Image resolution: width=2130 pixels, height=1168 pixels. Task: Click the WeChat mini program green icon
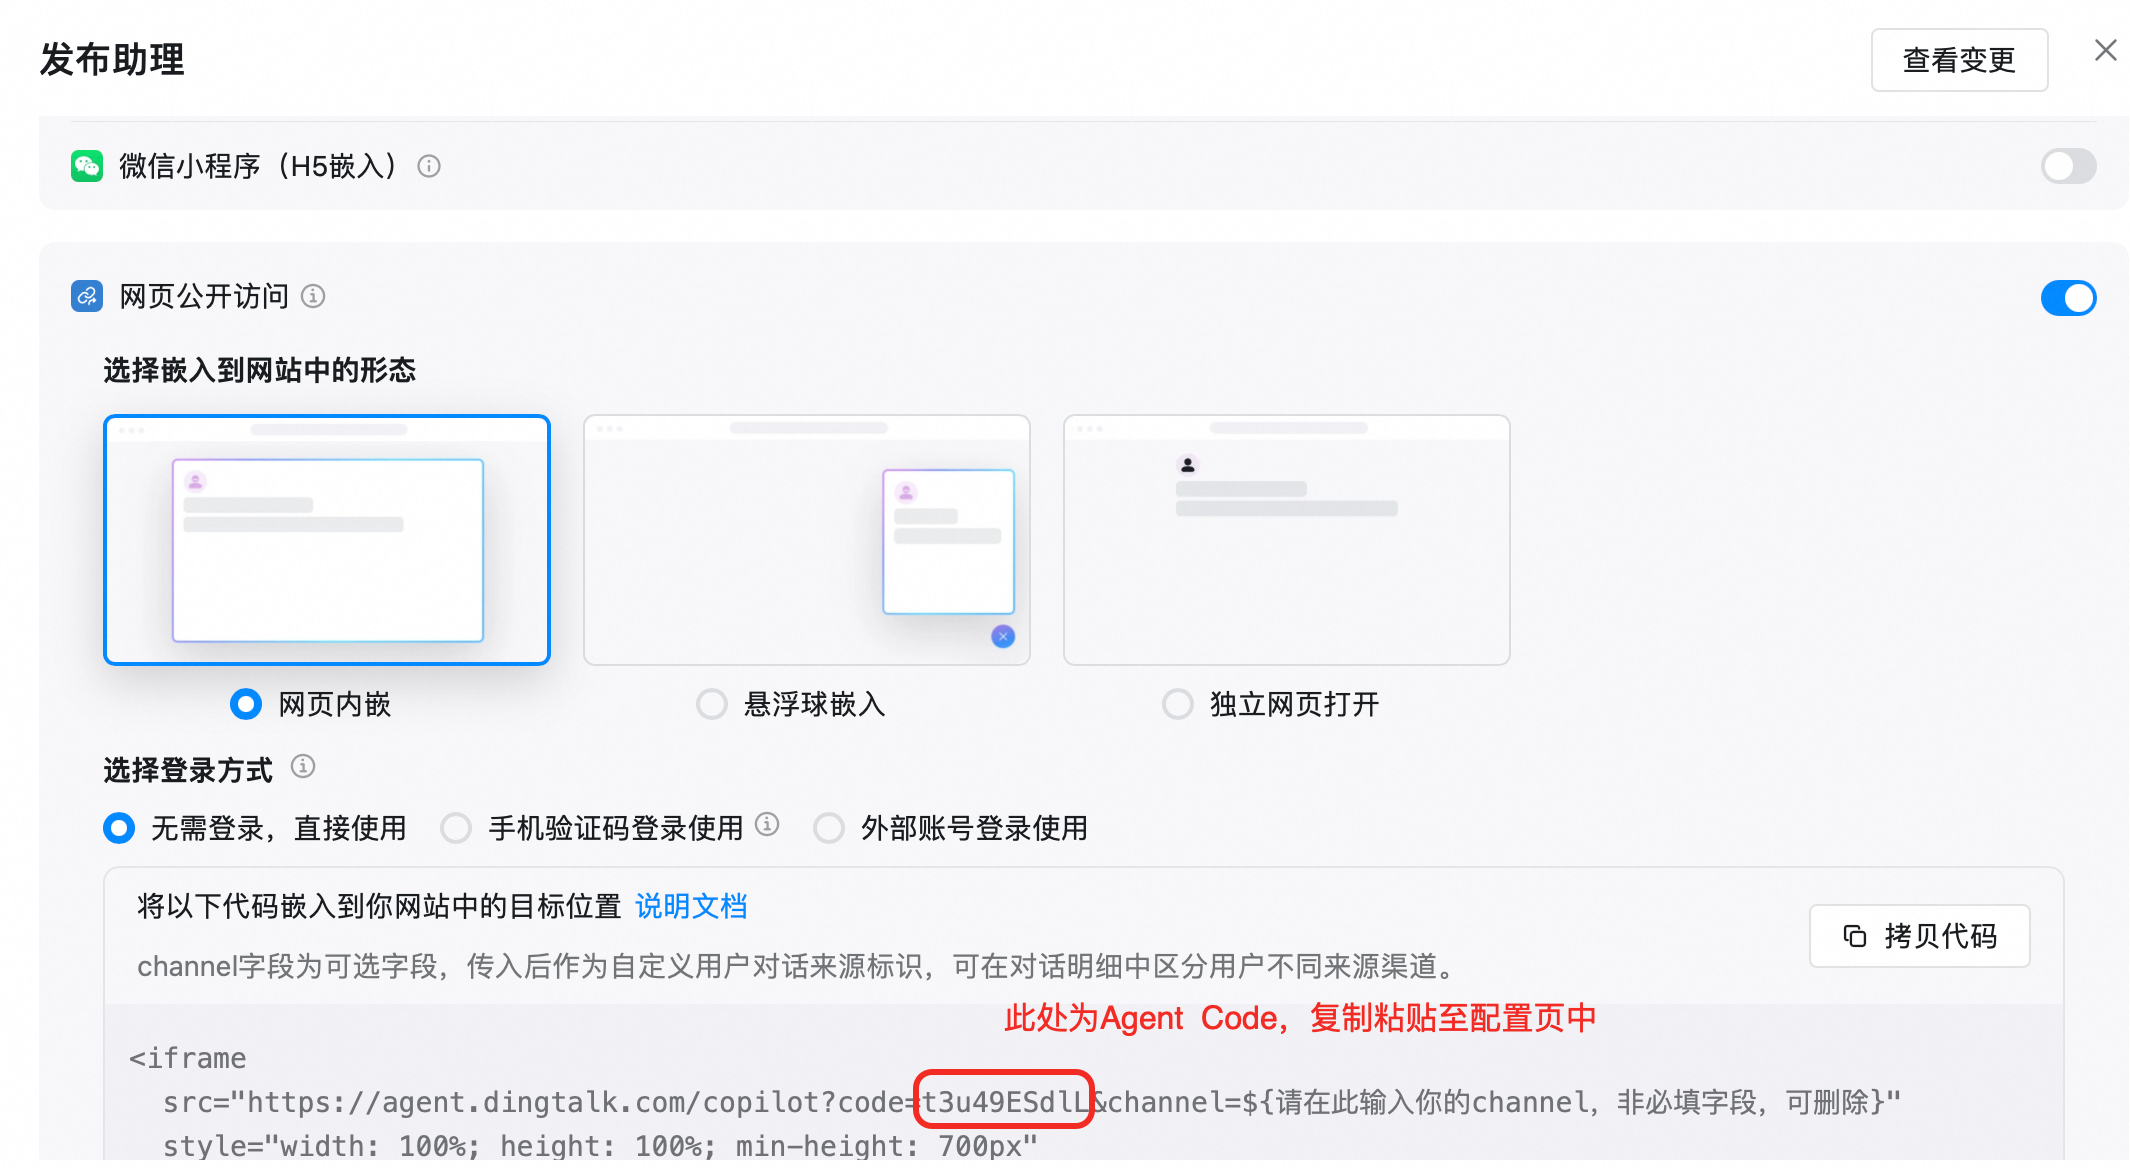tap(87, 166)
